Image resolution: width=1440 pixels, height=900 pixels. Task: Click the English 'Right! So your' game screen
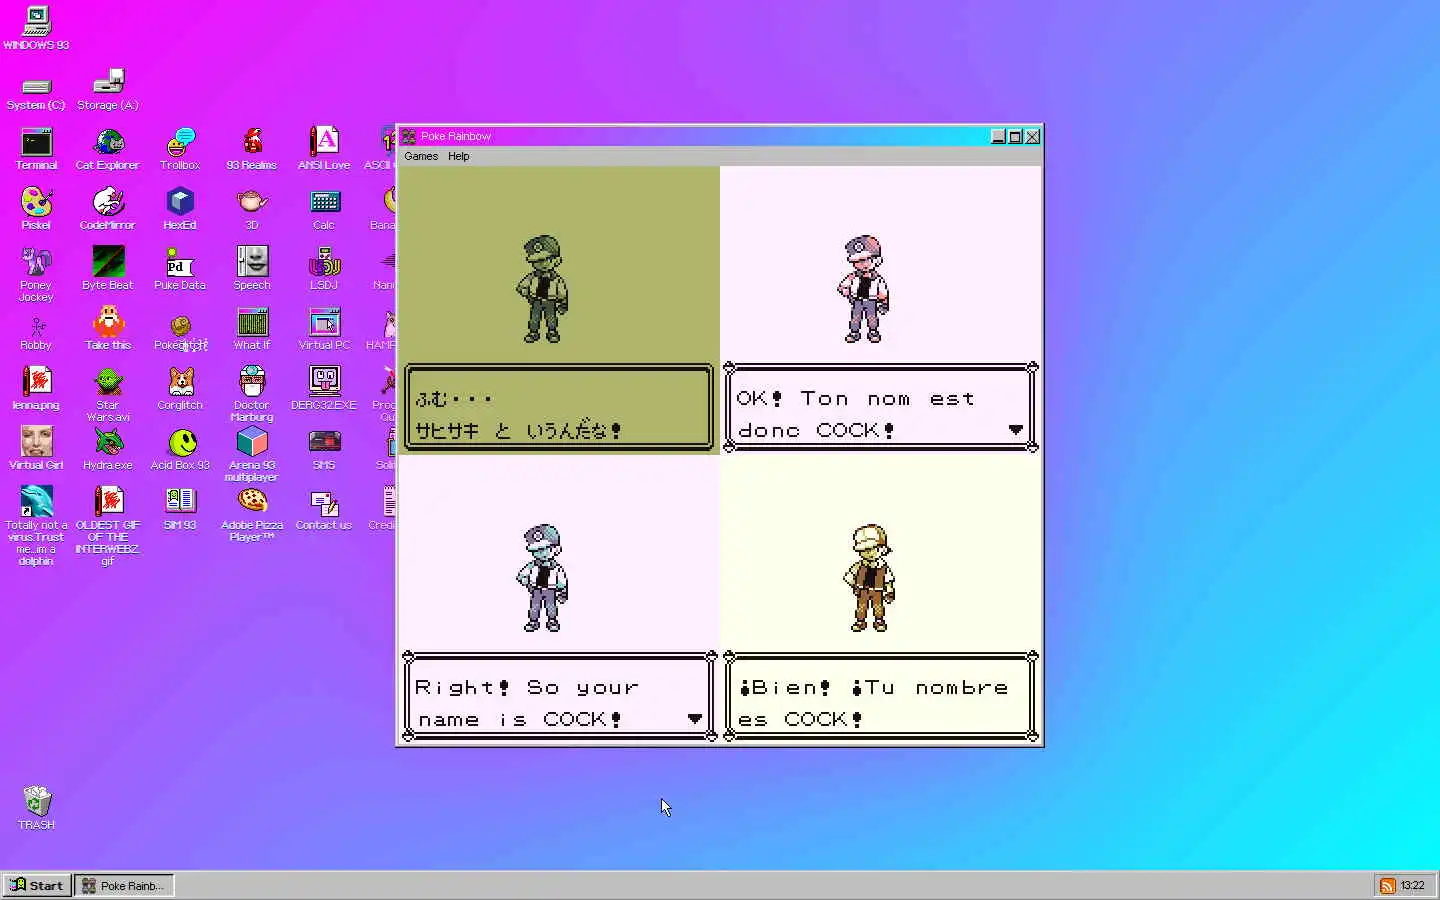pyautogui.click(x=559, y=599)
